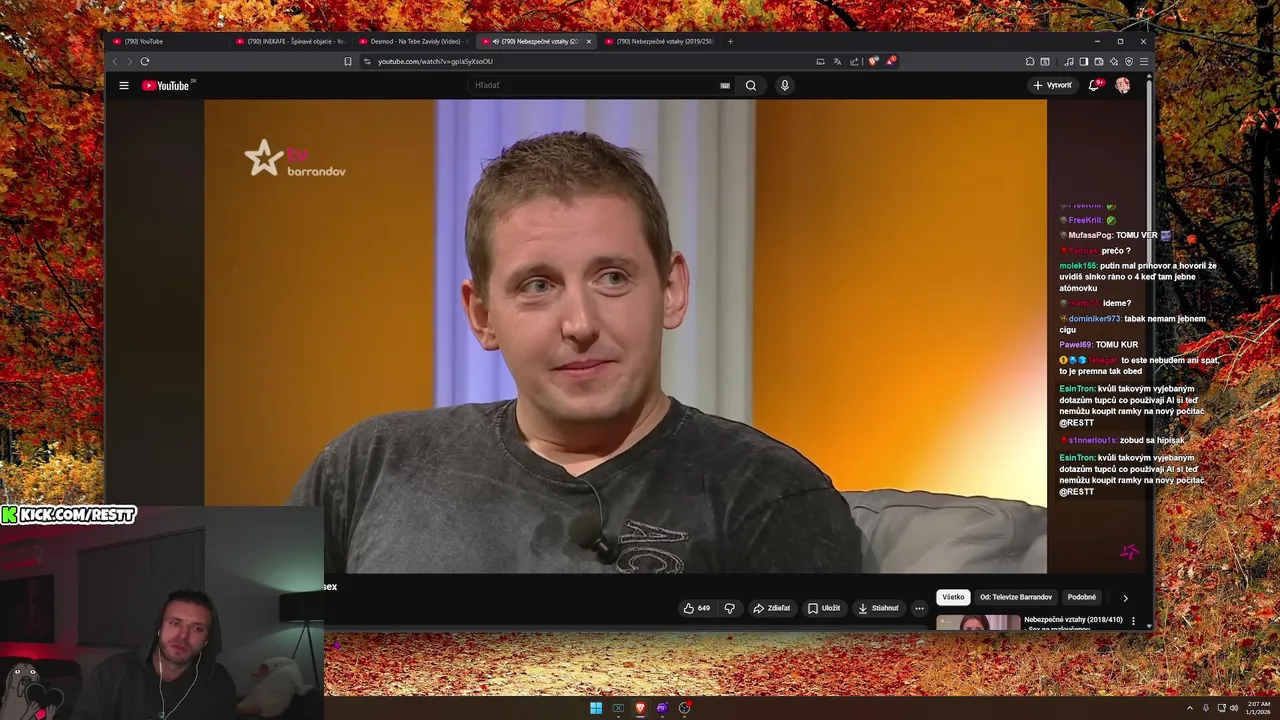Click the translate page icon
1280x720 pixels.
pyautogui.click(x=838, y=61)
